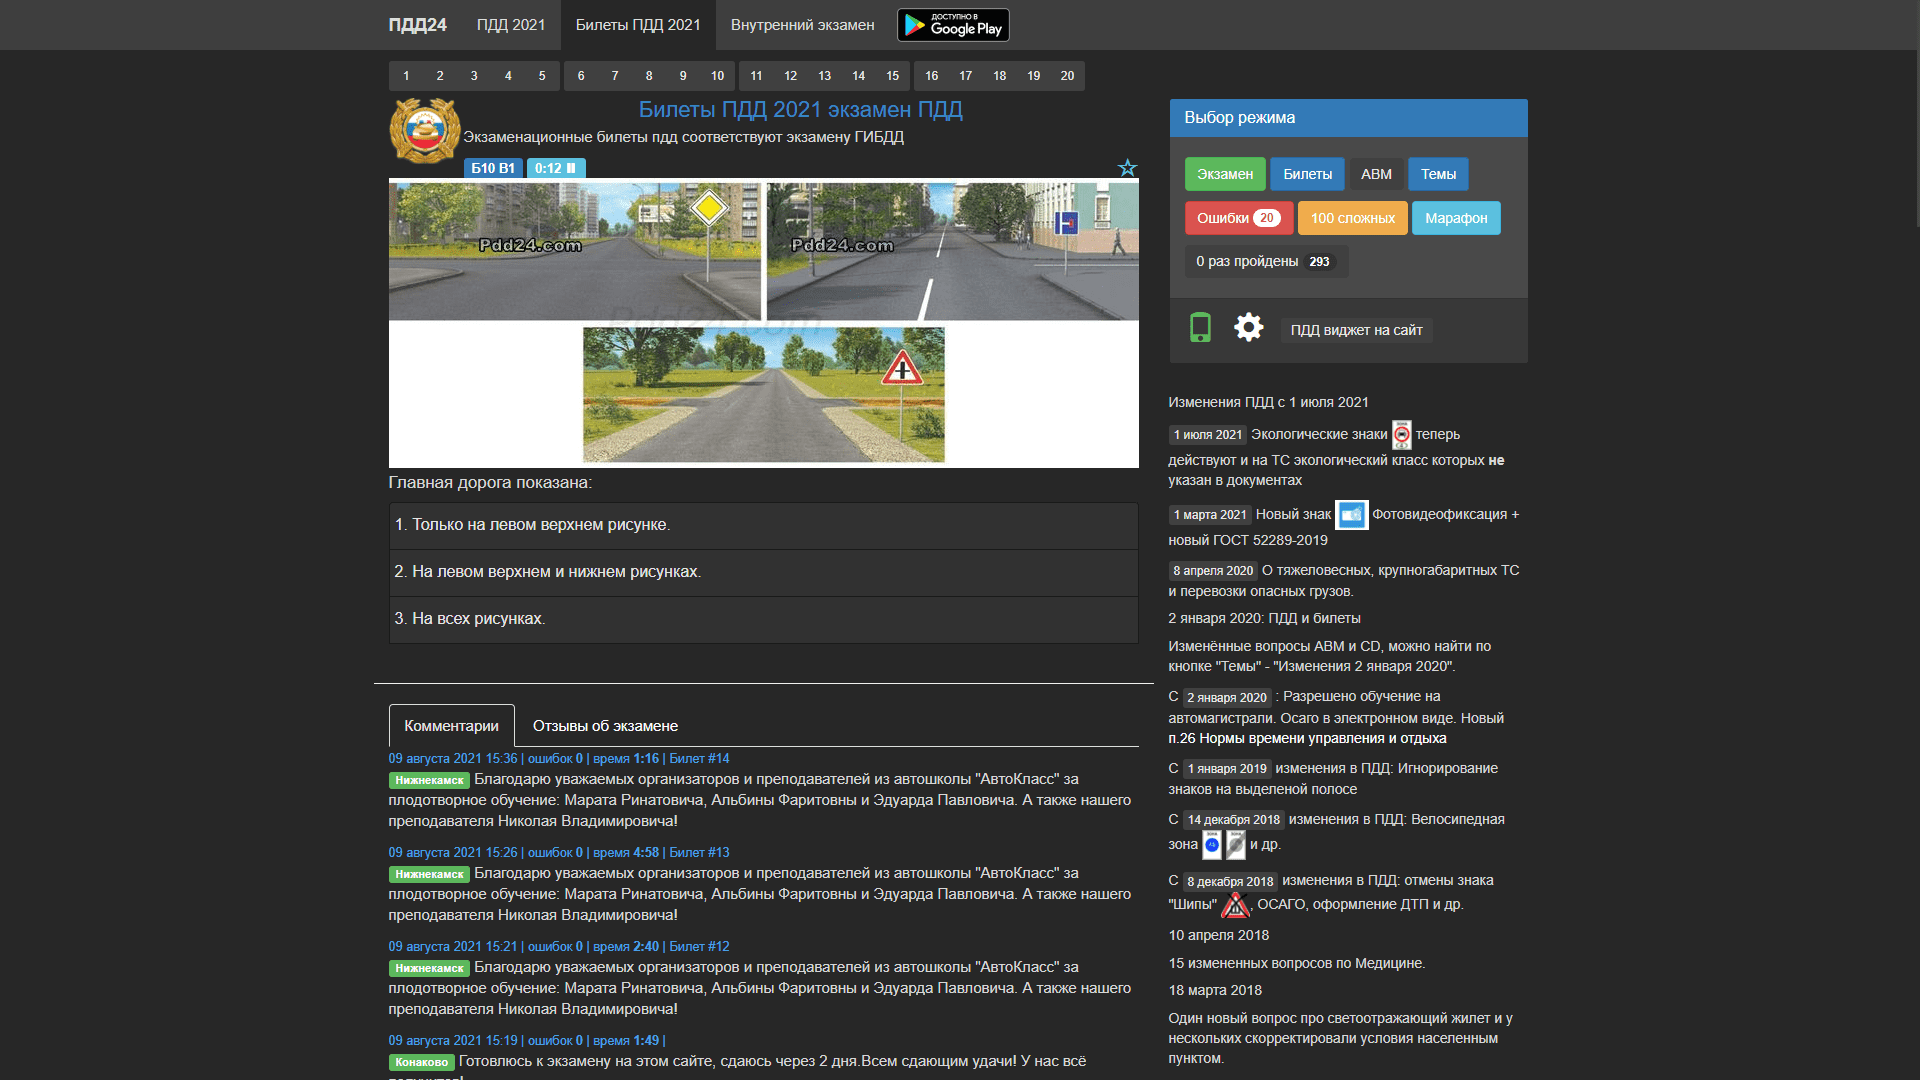
Task: Switch to the «Отзывы об экзамене» tab
Action: tap(604, 725)
